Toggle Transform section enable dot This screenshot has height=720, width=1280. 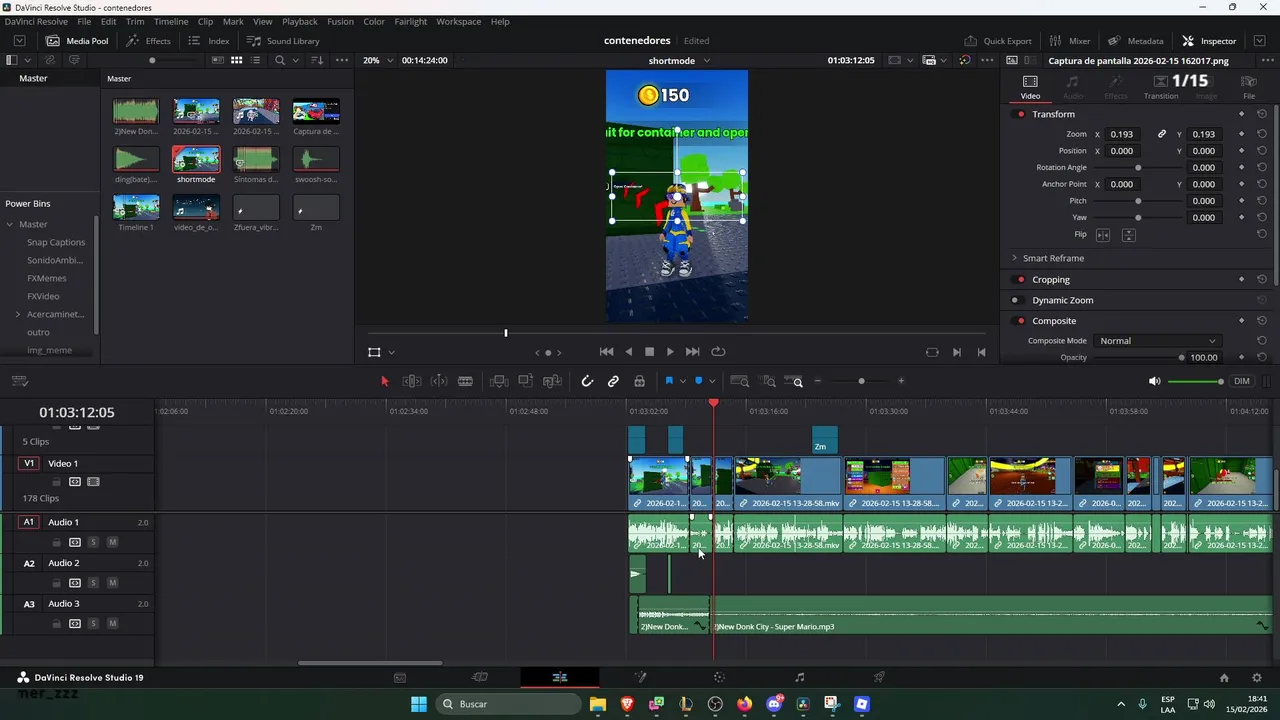1020,114
